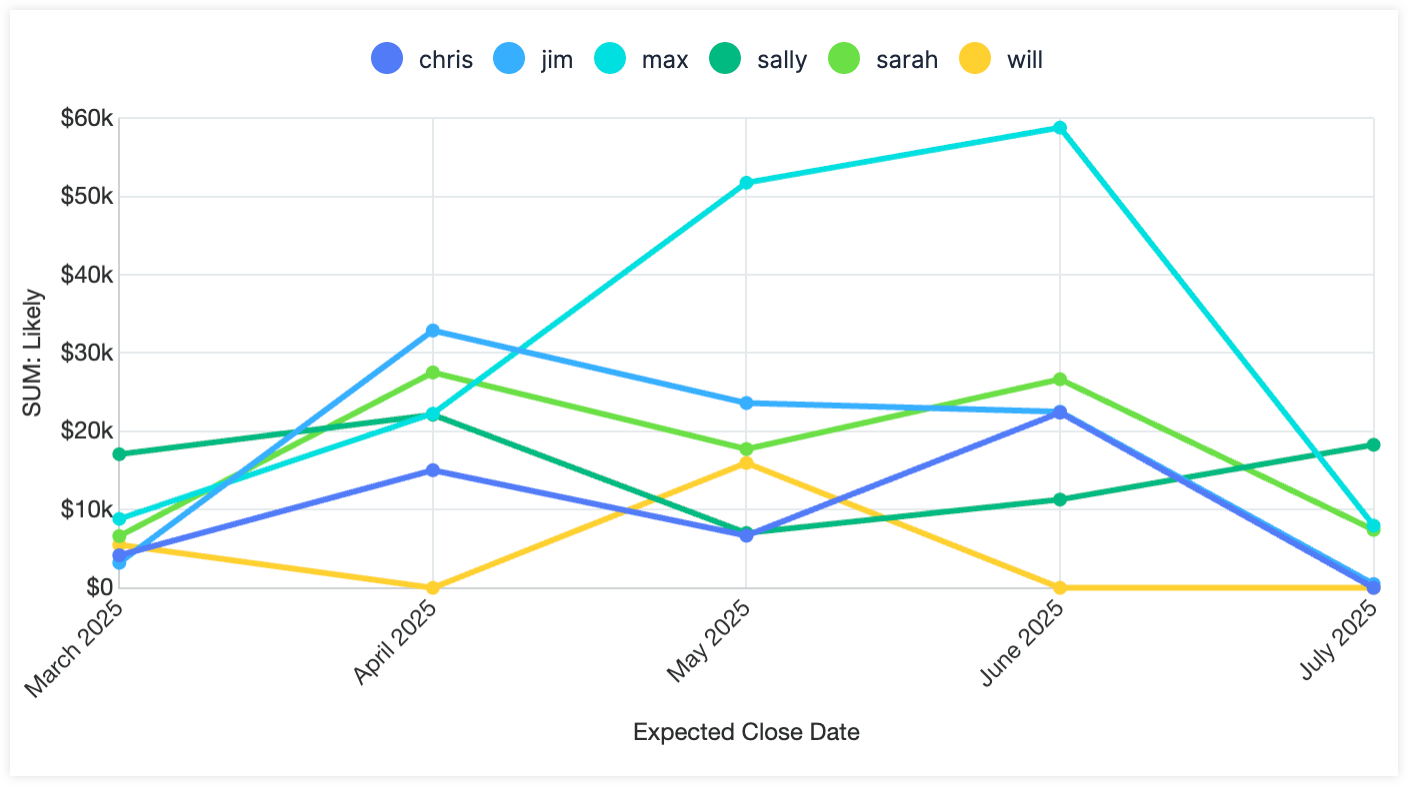Select sarah's June 2025 data point
1408x786 pixels.
point(1060,380)
